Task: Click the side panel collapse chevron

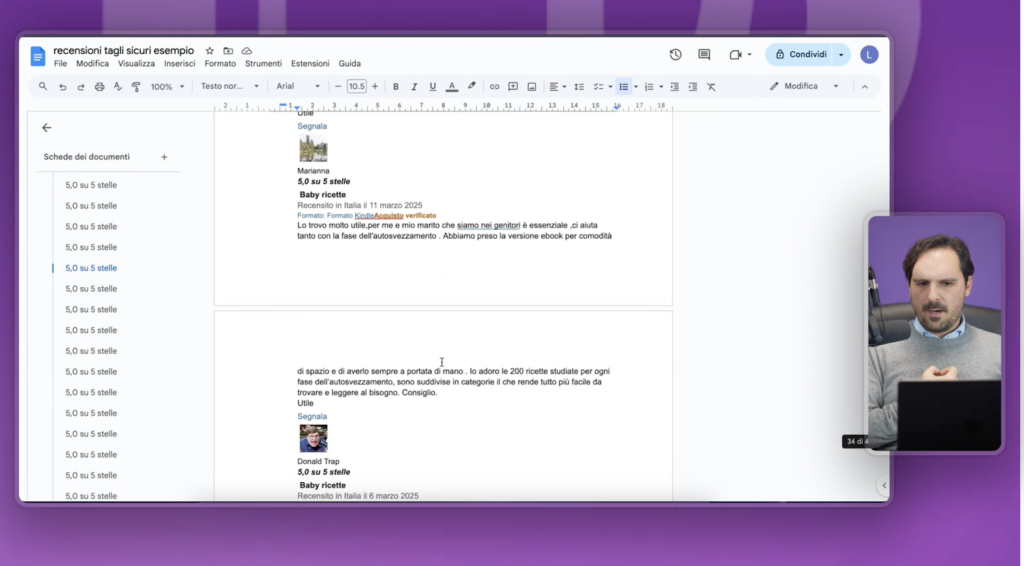Action: click(884, 486)
